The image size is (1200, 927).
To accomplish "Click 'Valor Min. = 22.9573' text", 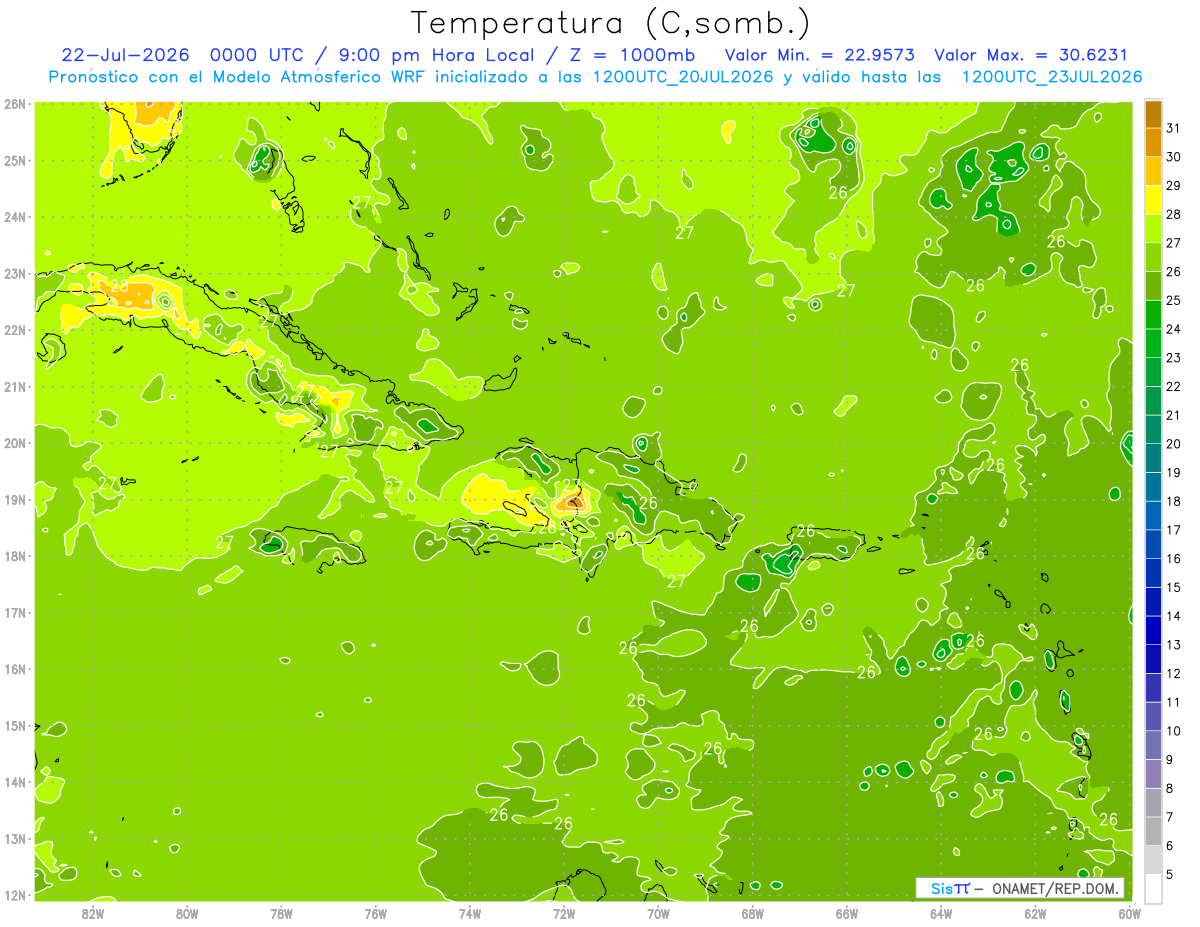I will 819,55.
